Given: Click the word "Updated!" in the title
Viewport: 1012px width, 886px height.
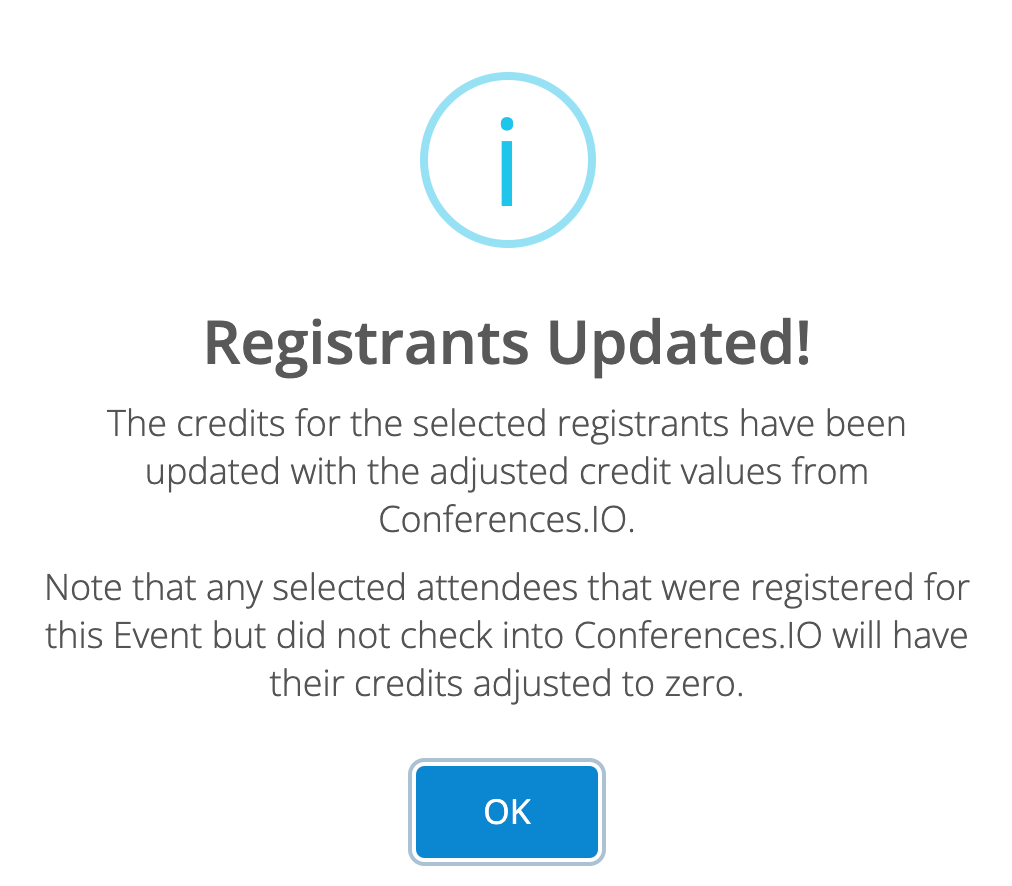Looking at the screenshot, I should 679,345.
